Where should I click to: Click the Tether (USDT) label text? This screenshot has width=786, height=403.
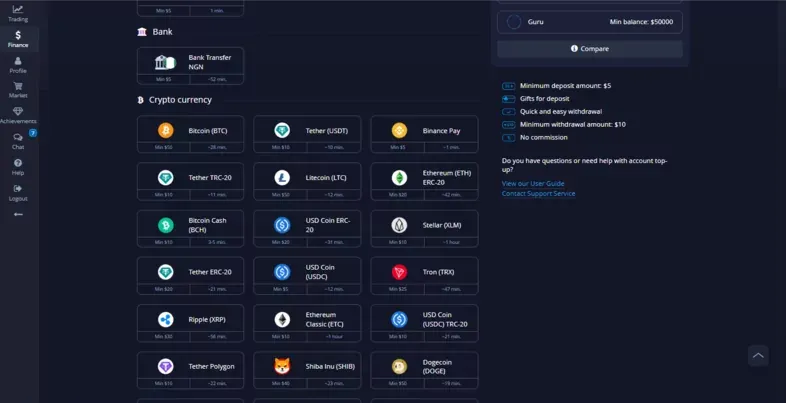click(326, 131)
